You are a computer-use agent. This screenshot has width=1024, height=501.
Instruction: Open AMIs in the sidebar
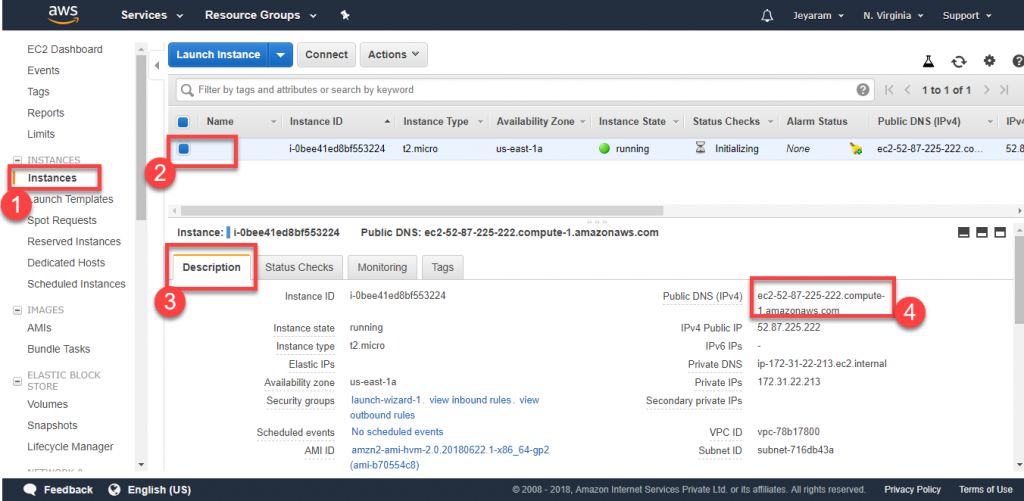(39, 328)
